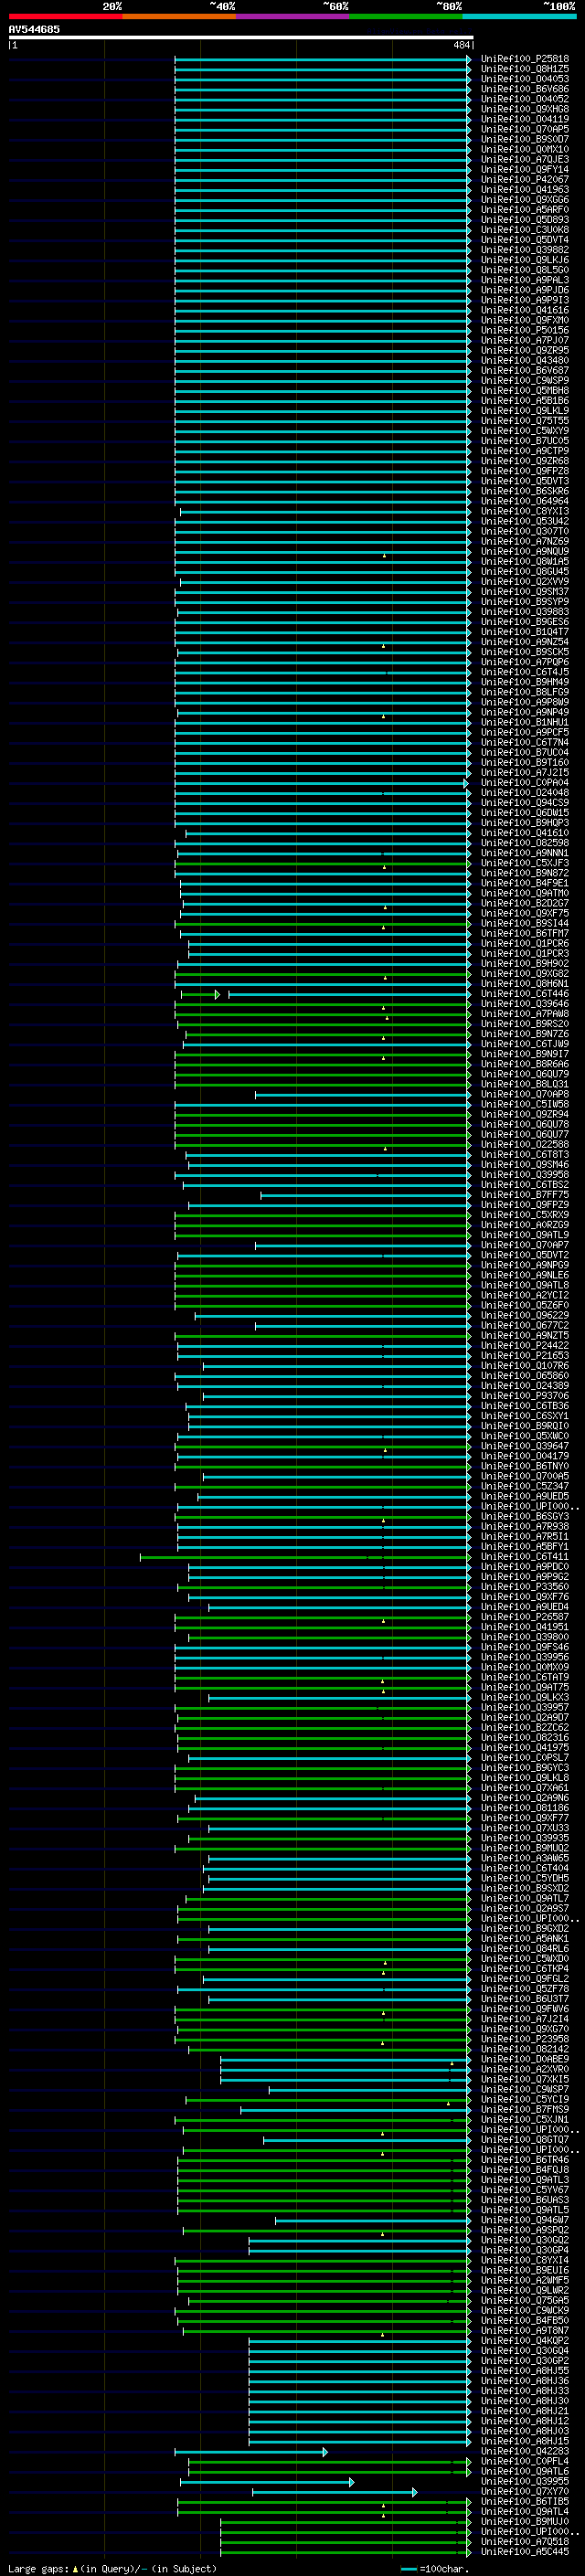
Task: Open hit UniRef100_B6V686
Action: [525, 89]
